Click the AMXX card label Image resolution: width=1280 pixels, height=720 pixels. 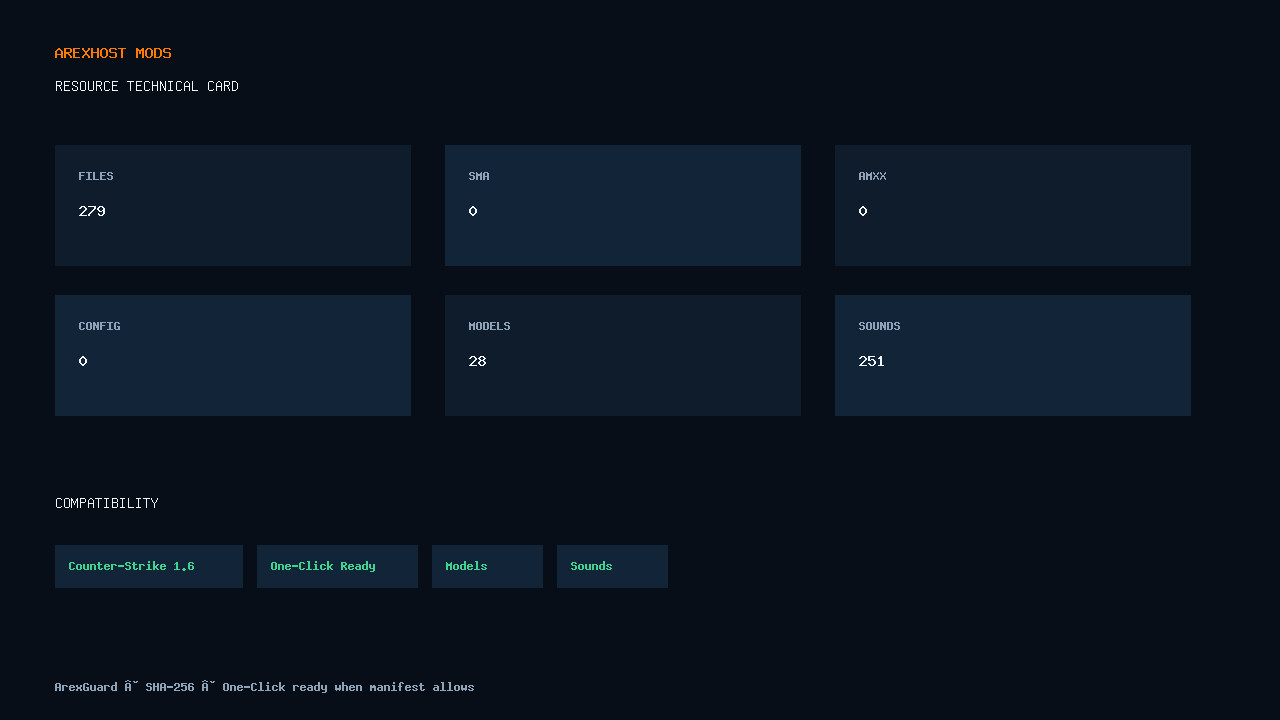872,176
